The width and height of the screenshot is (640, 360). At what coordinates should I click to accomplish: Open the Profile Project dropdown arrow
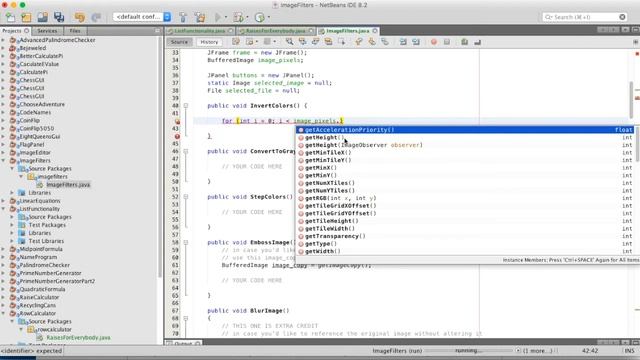tap(269, 17)
